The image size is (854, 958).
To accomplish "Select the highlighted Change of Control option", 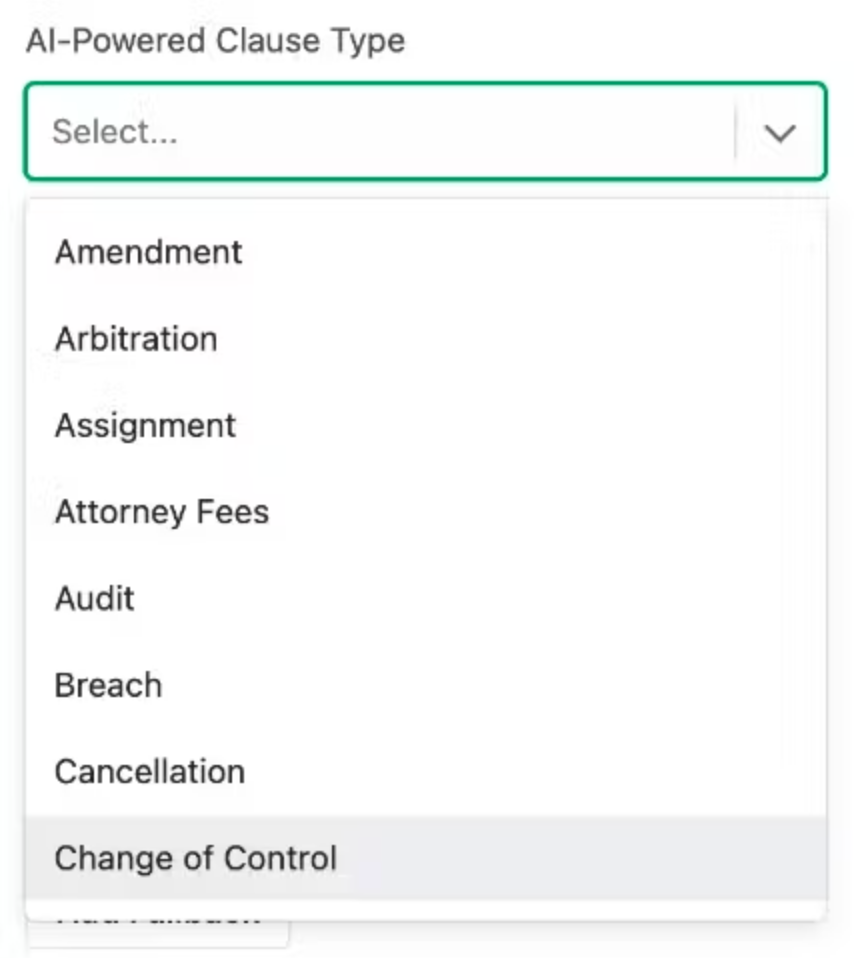I will [426, 858].
